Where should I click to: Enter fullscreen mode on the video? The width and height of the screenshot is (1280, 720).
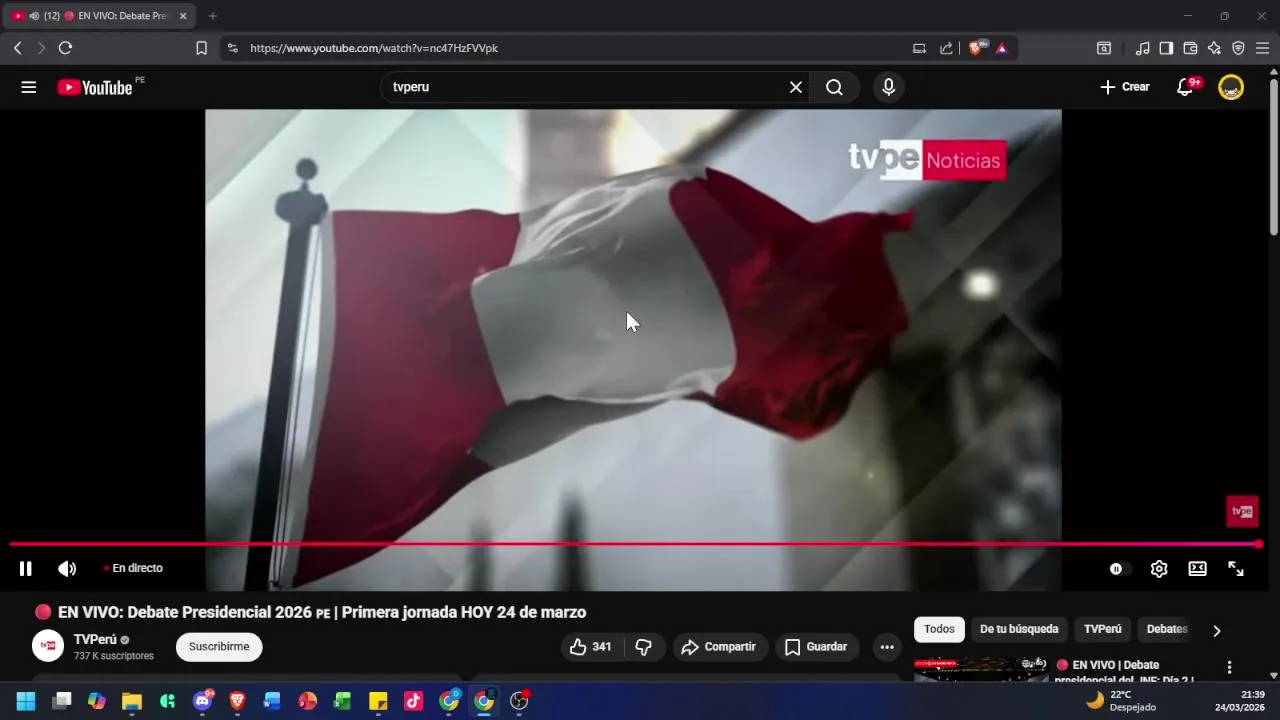pyautogui.click(x=1236, y=569)
